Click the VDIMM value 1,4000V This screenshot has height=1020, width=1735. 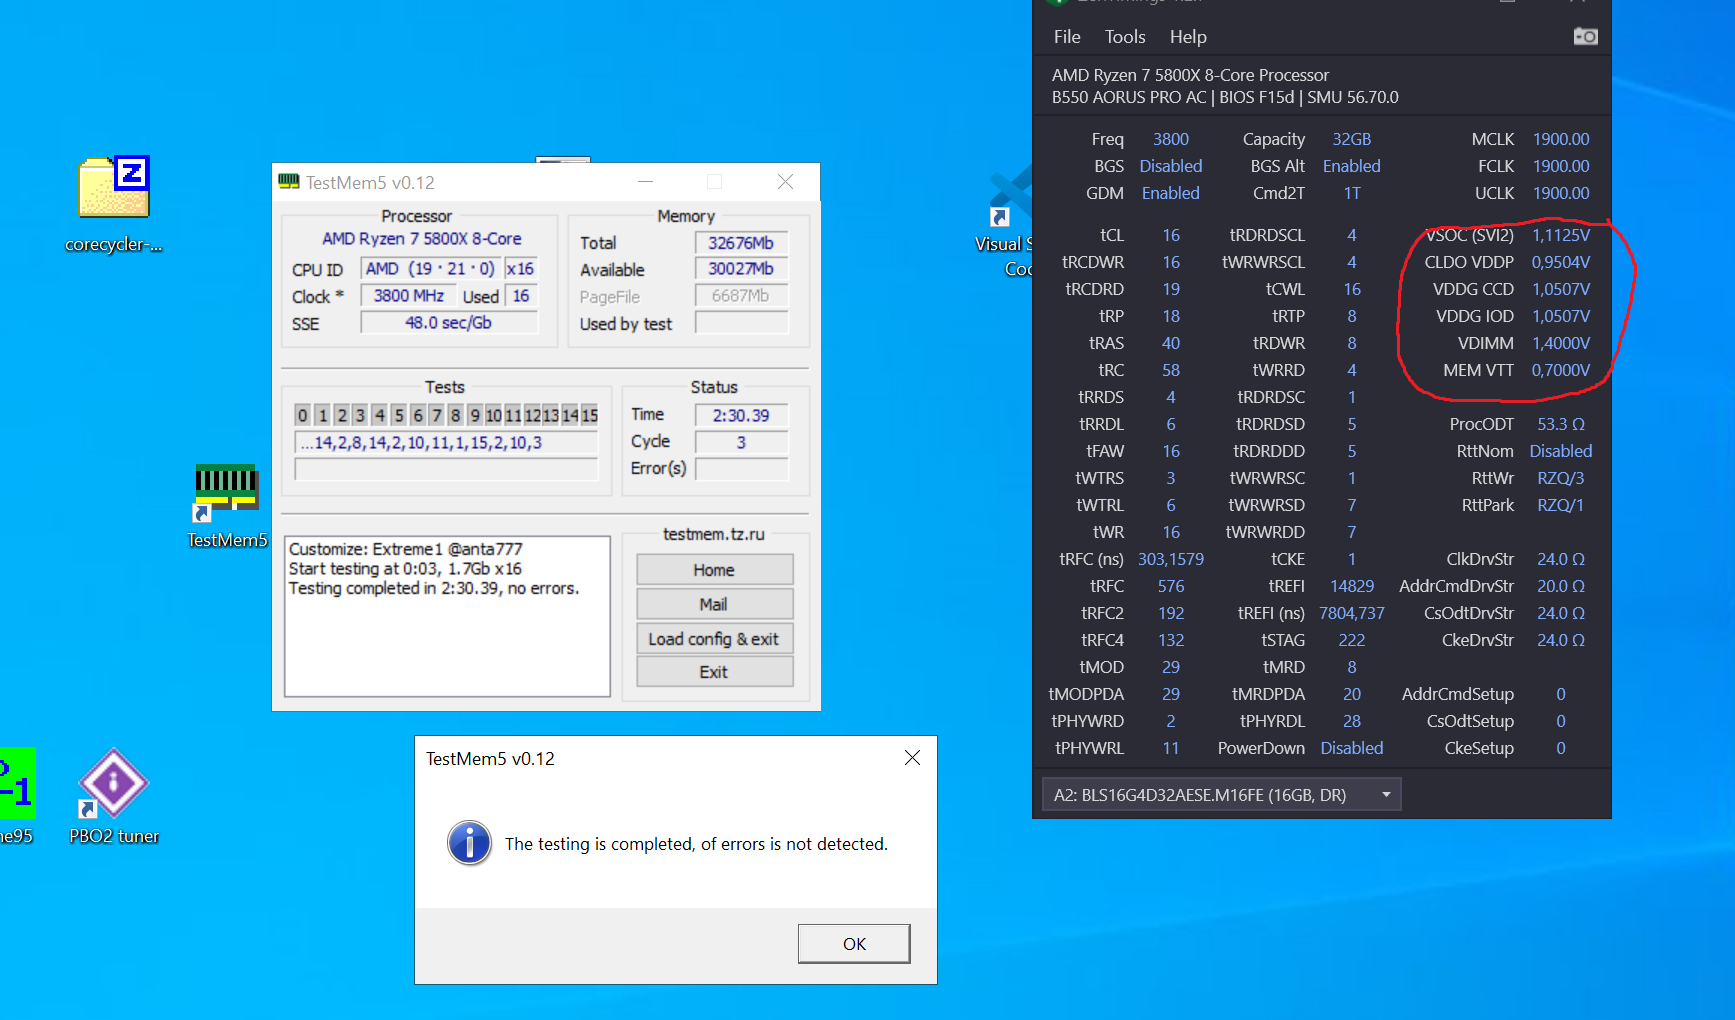1561,343
